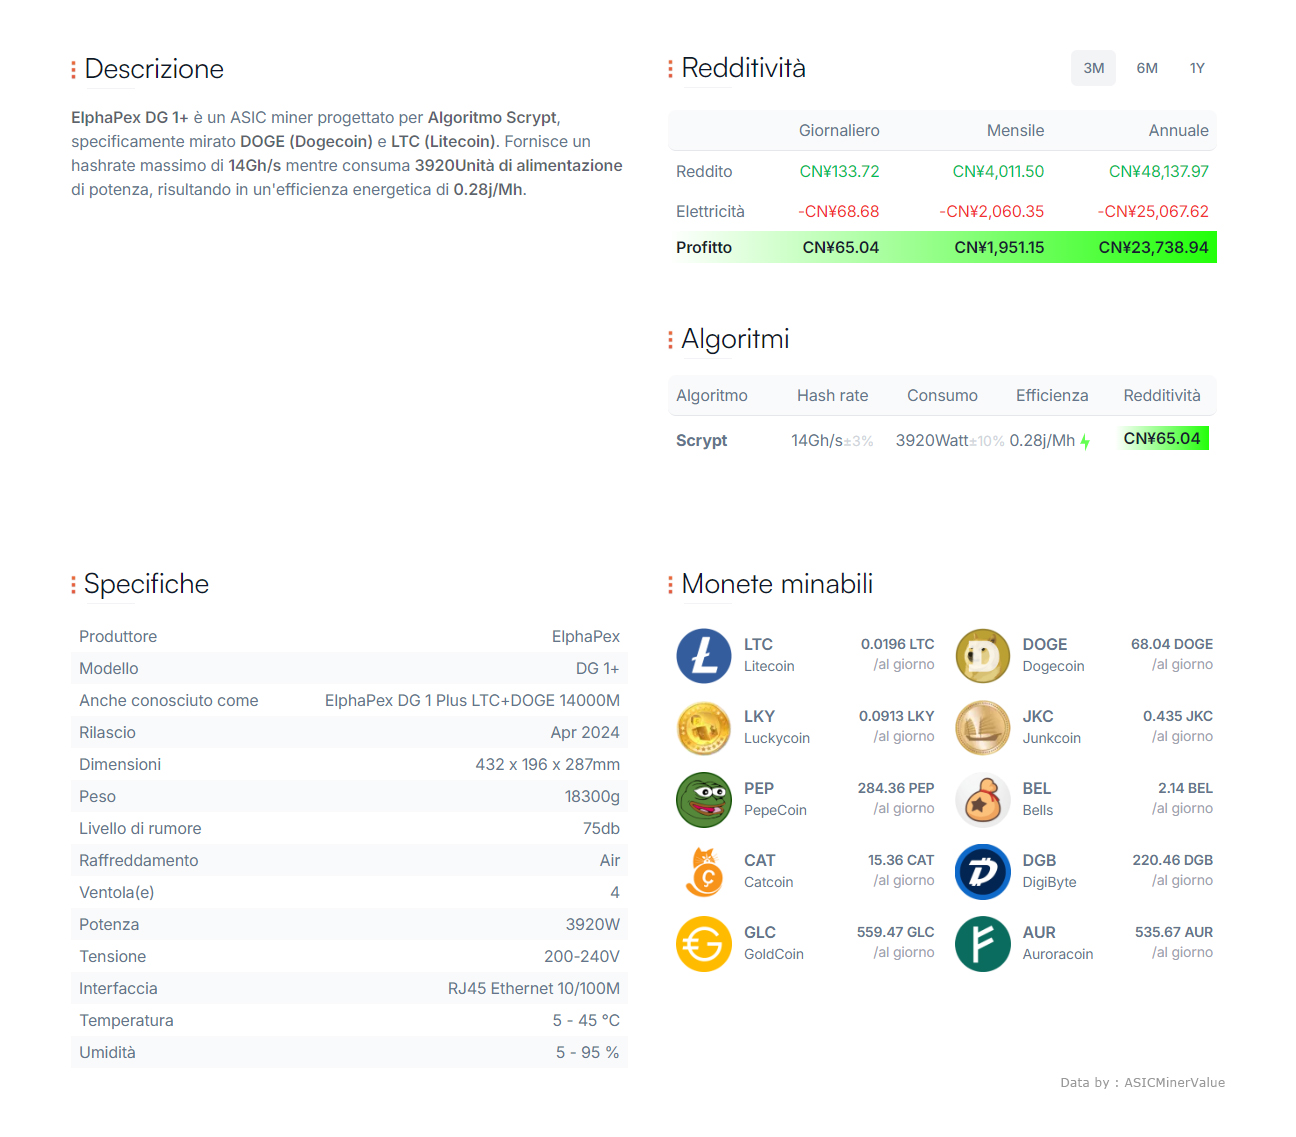Select monthly profit CN¥1,951.15
1296x1137 pixels.
[999, 247]
